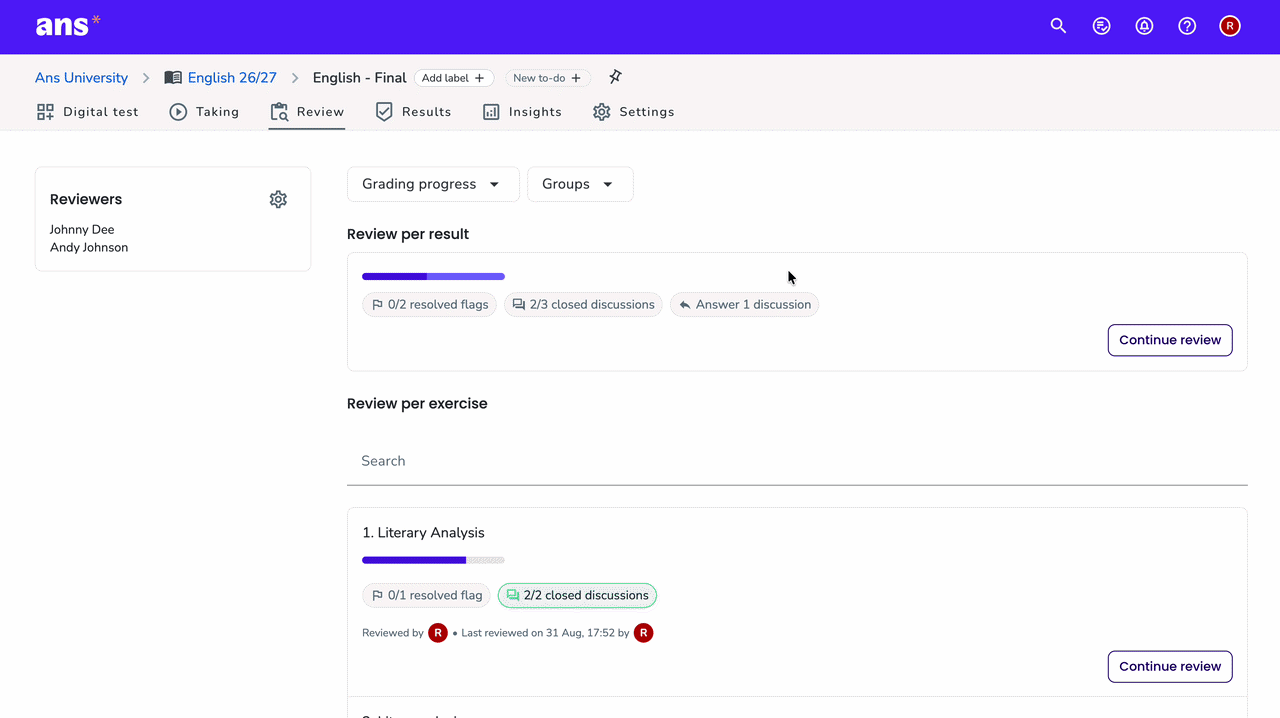Click Continue review under Review per result
This screenshot has width=1280, height=718.
coord(1170,340)
